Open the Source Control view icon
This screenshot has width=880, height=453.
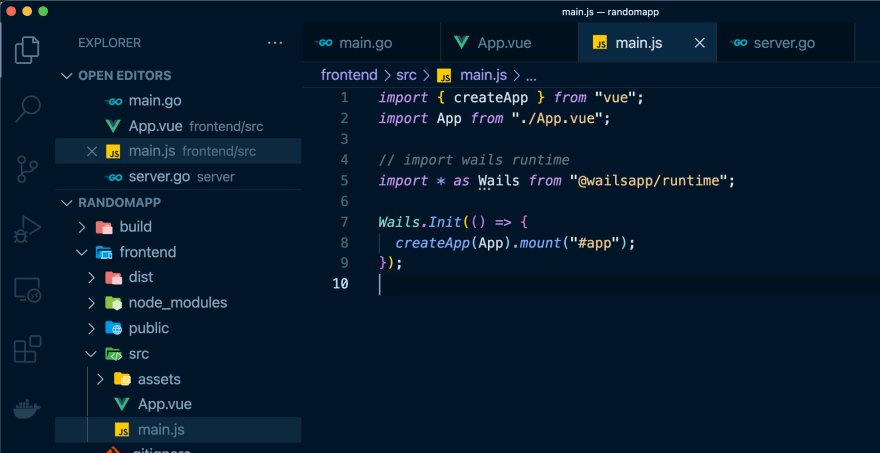(27, 170)
